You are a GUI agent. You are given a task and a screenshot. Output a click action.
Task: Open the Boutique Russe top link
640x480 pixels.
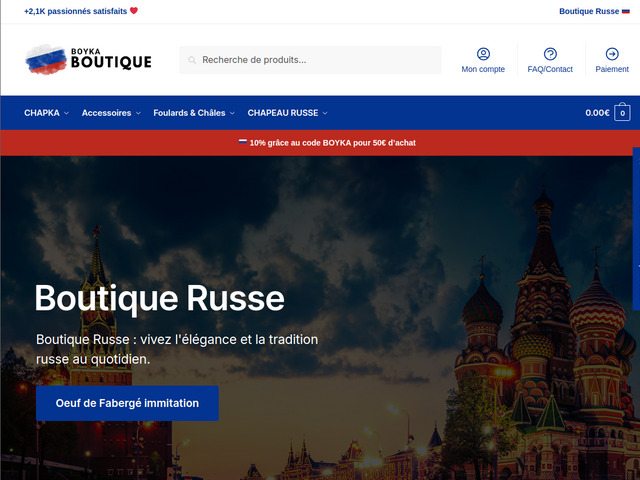coord(588,11)
